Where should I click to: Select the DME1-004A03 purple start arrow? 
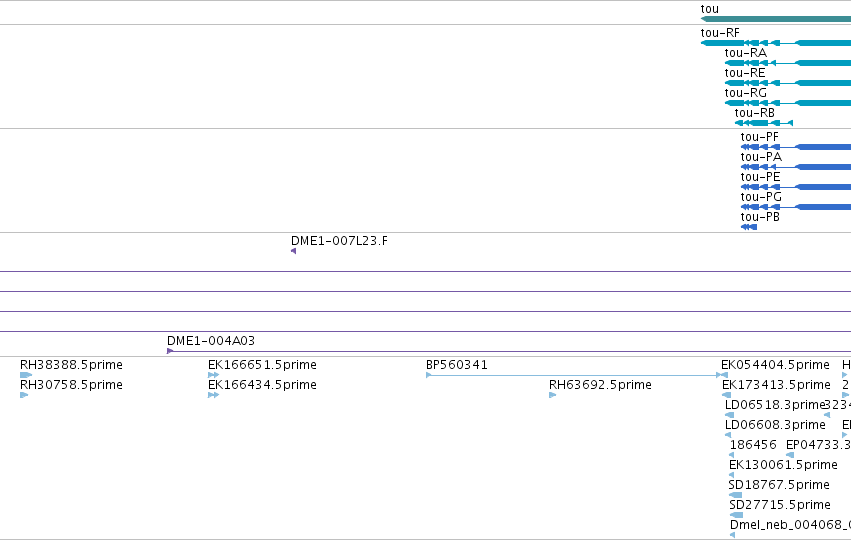(x=170, y=351)
